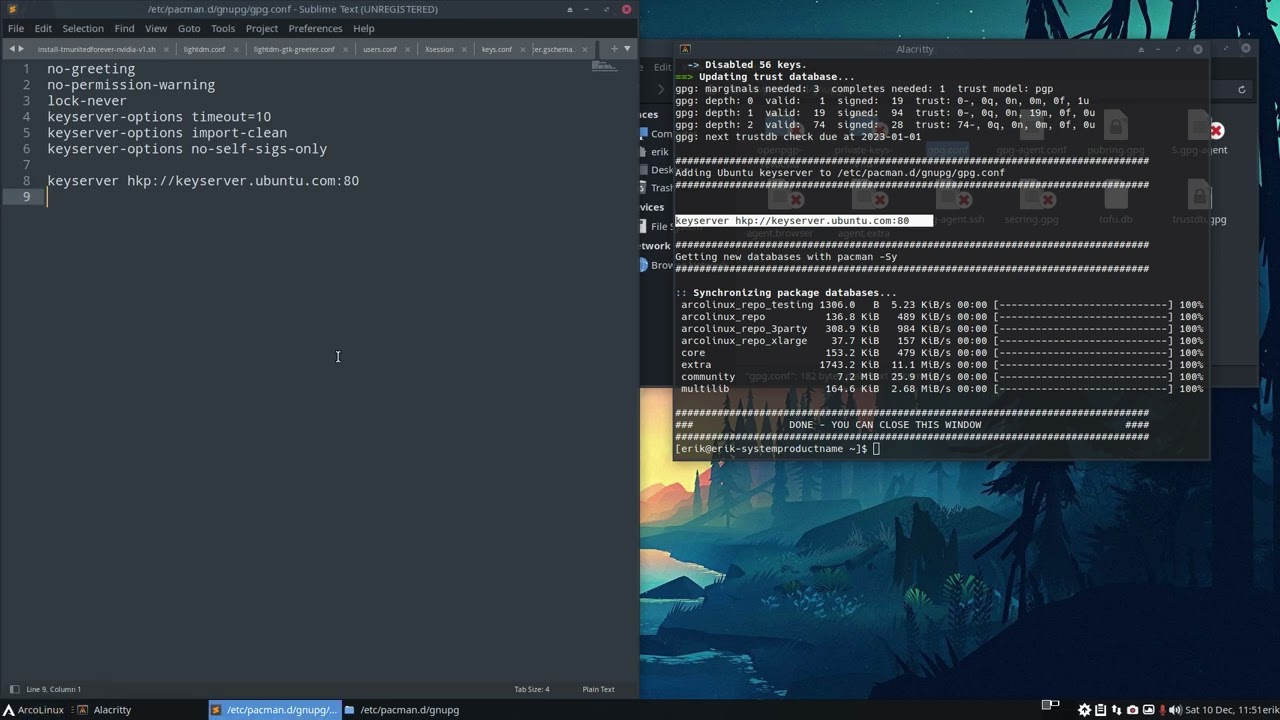Toggle the microphone tray icon

click(1162, 710)
